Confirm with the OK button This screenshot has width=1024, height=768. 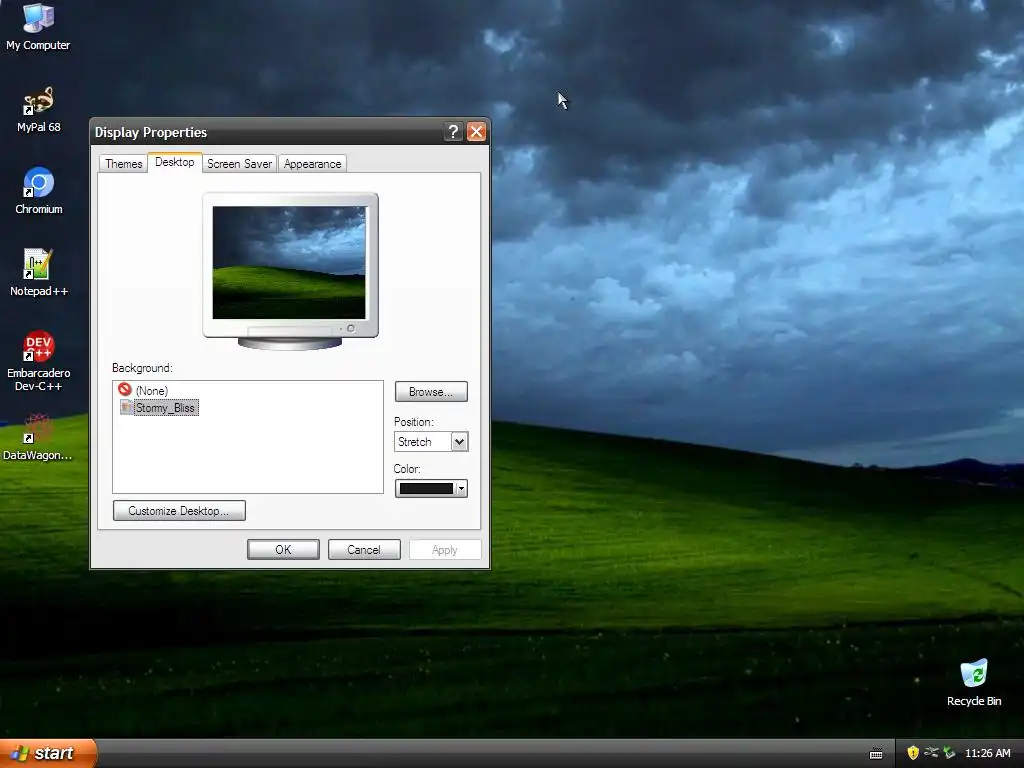click(x=283, y=550)
